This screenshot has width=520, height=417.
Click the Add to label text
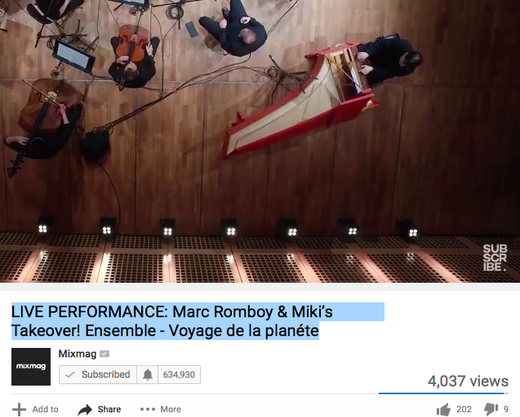point(45,409)
